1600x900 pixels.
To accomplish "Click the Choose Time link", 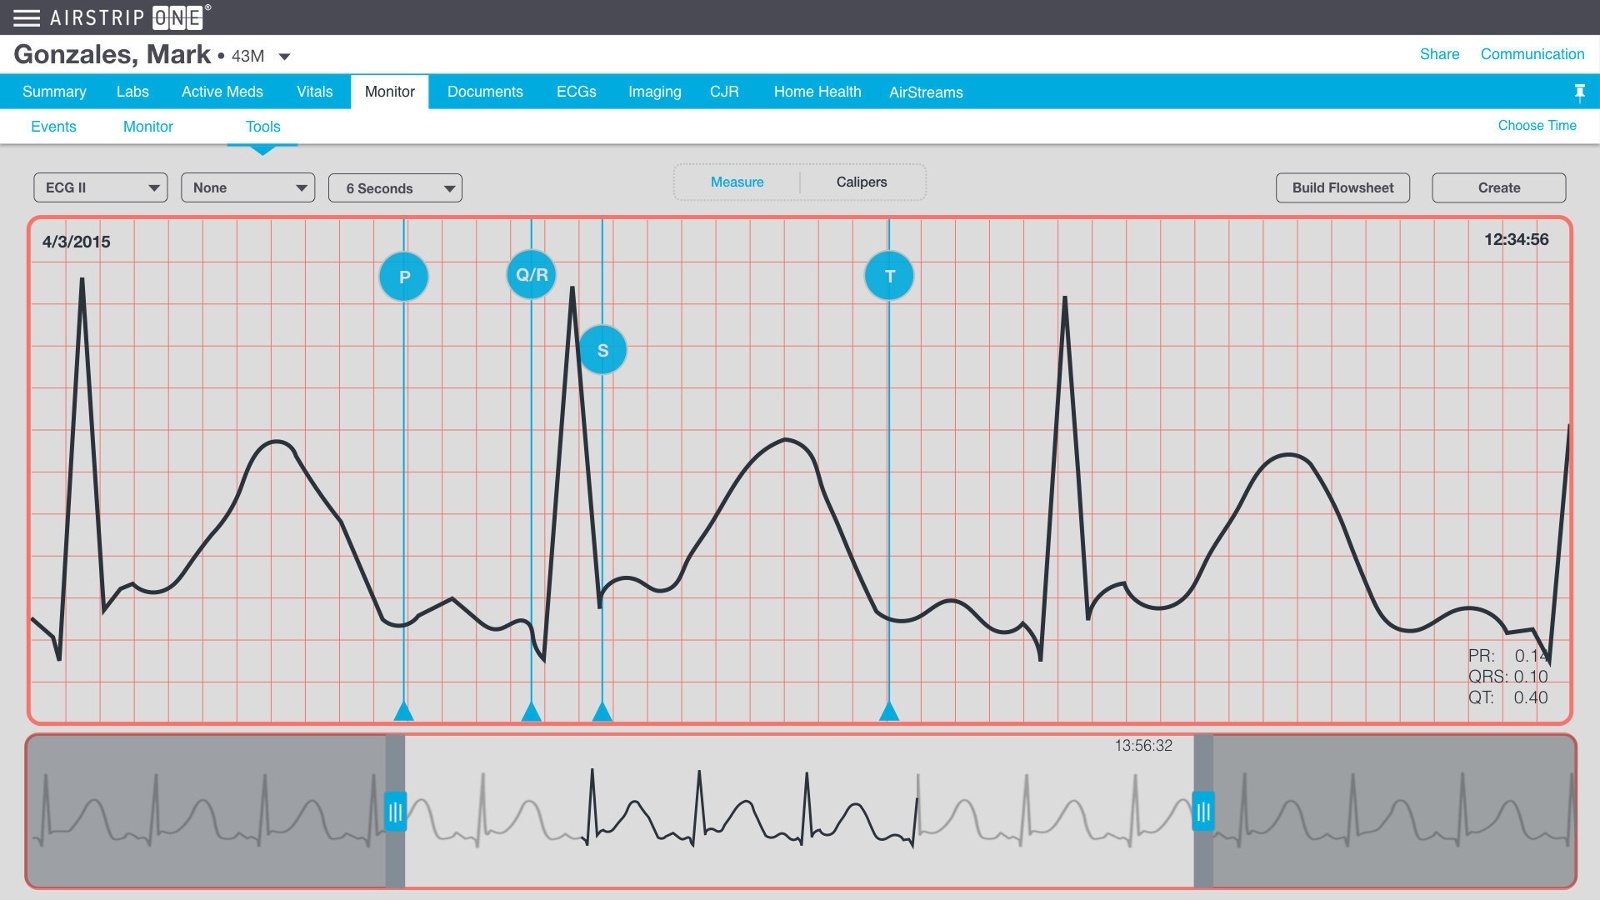I will [1537, 126].
